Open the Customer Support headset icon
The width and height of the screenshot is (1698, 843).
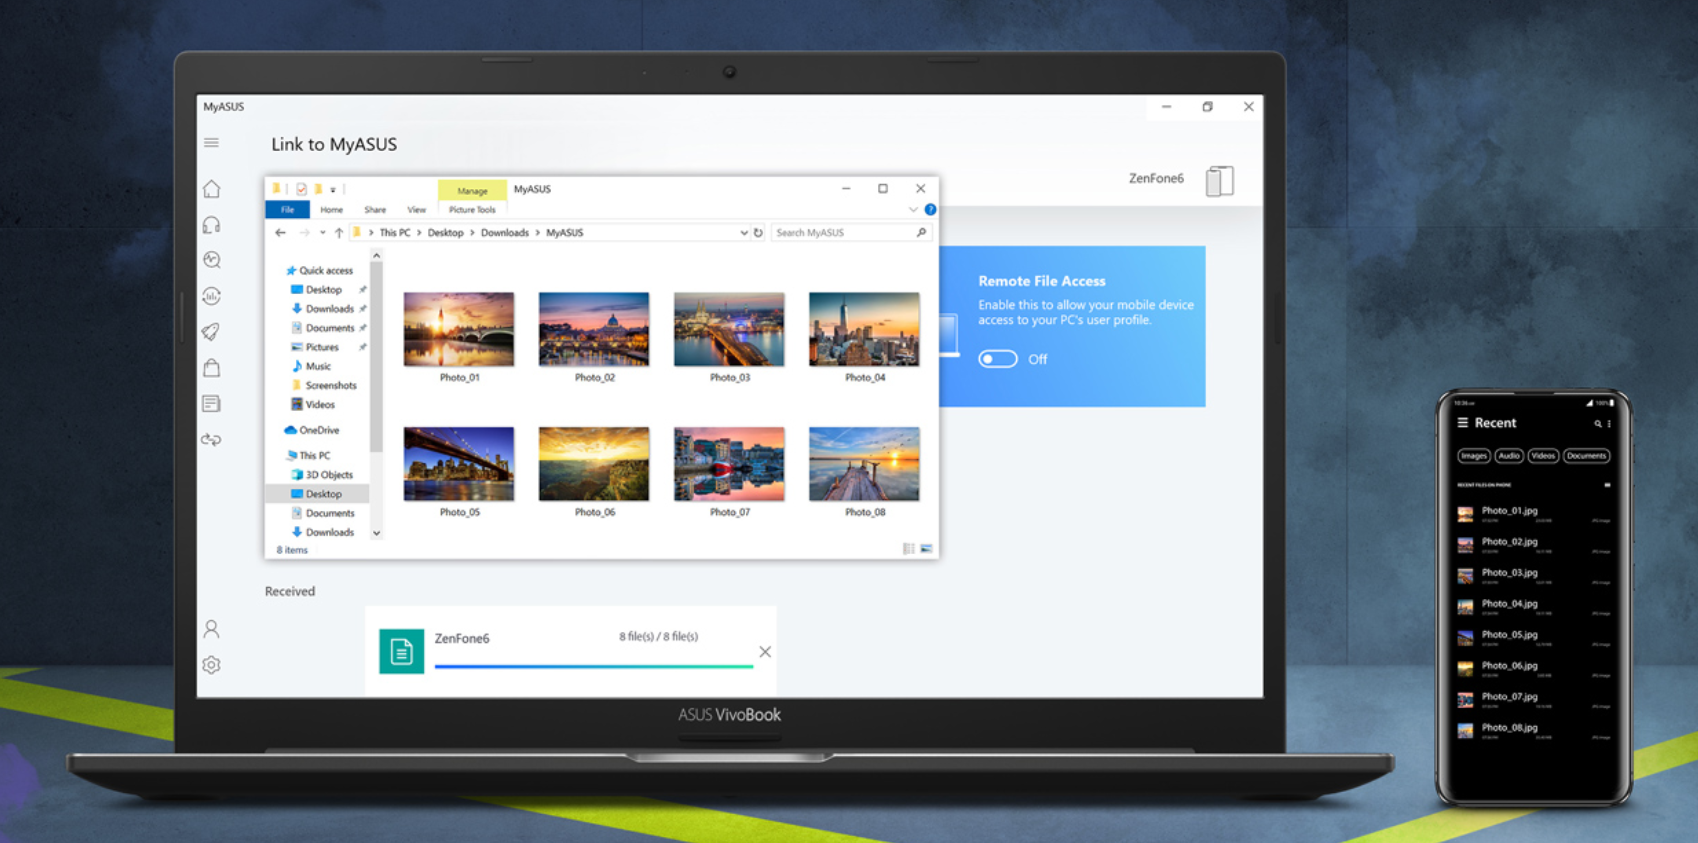212,225
